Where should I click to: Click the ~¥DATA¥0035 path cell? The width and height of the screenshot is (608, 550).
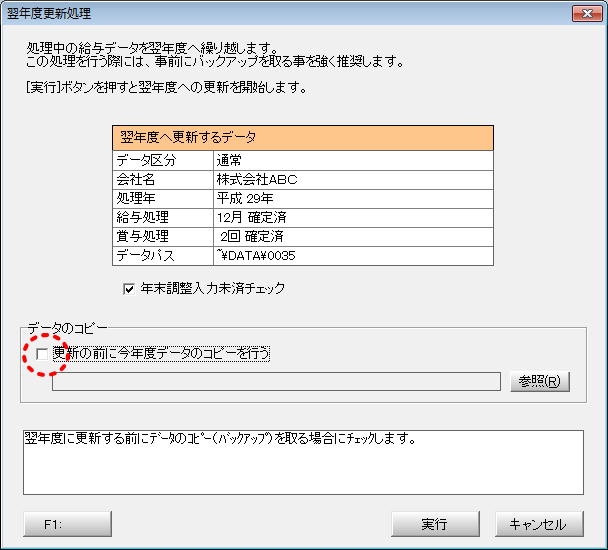point(353,256)
